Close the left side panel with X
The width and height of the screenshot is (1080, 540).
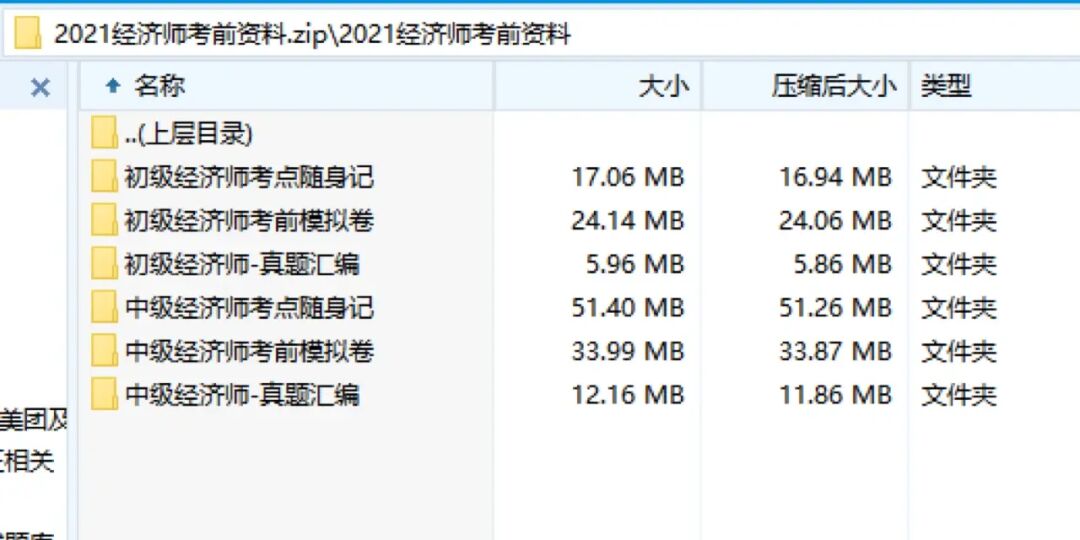click(x=41, y=87)
